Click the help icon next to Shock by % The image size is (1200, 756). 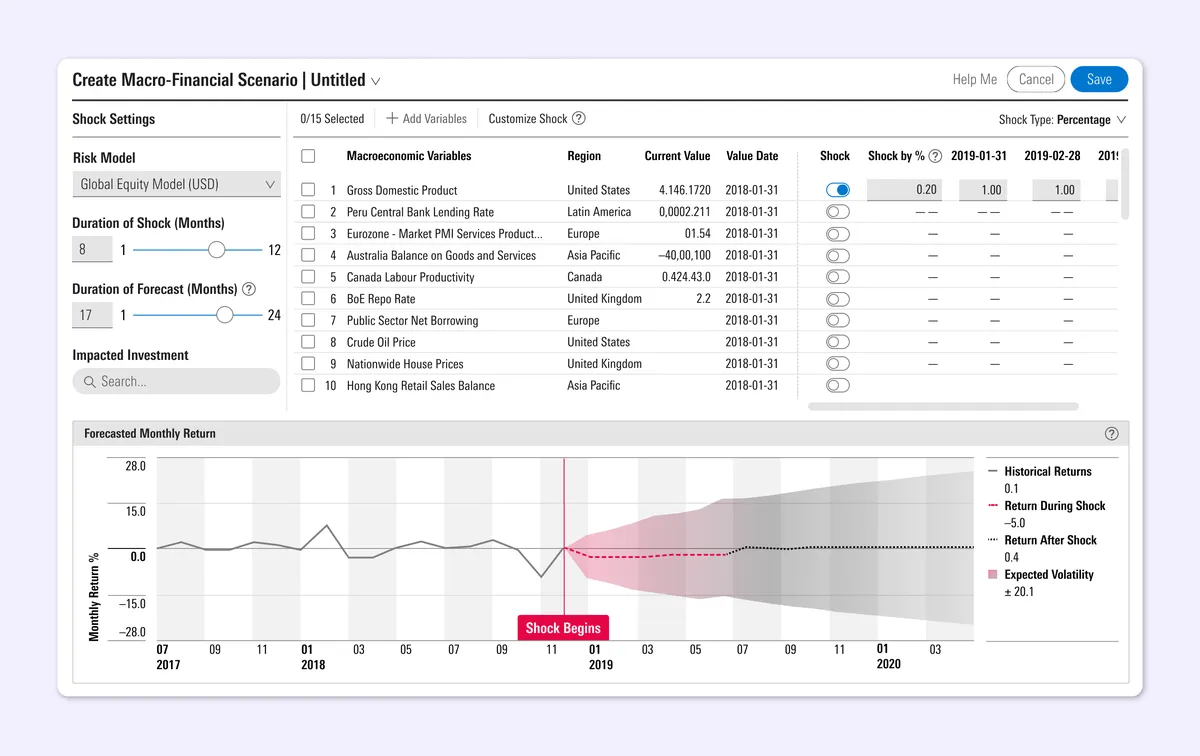(935, 156)
